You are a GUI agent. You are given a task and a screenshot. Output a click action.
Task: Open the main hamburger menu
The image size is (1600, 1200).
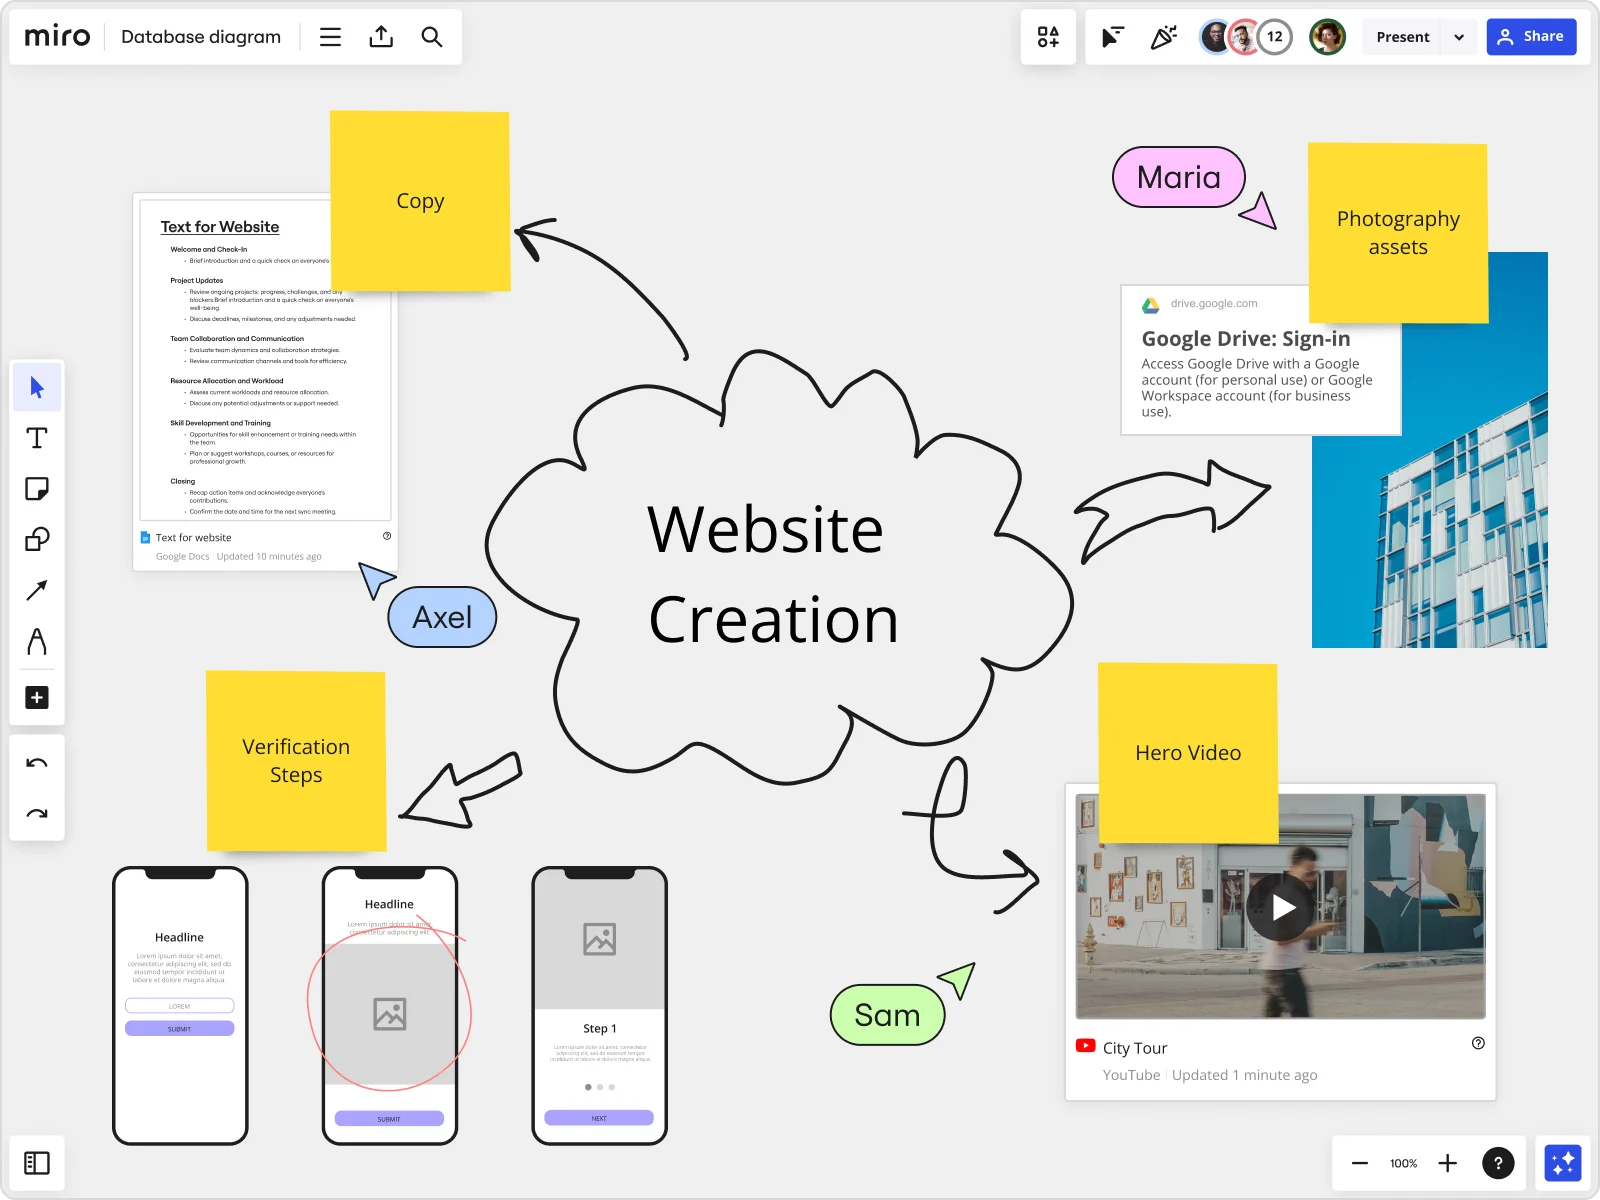pyautogui.click(x=330, y=37)
